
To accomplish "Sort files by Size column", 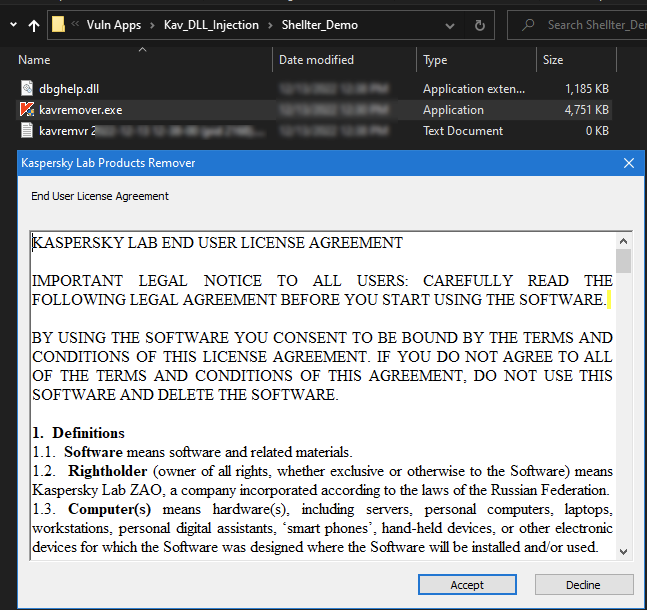I will tap(553, 60).
